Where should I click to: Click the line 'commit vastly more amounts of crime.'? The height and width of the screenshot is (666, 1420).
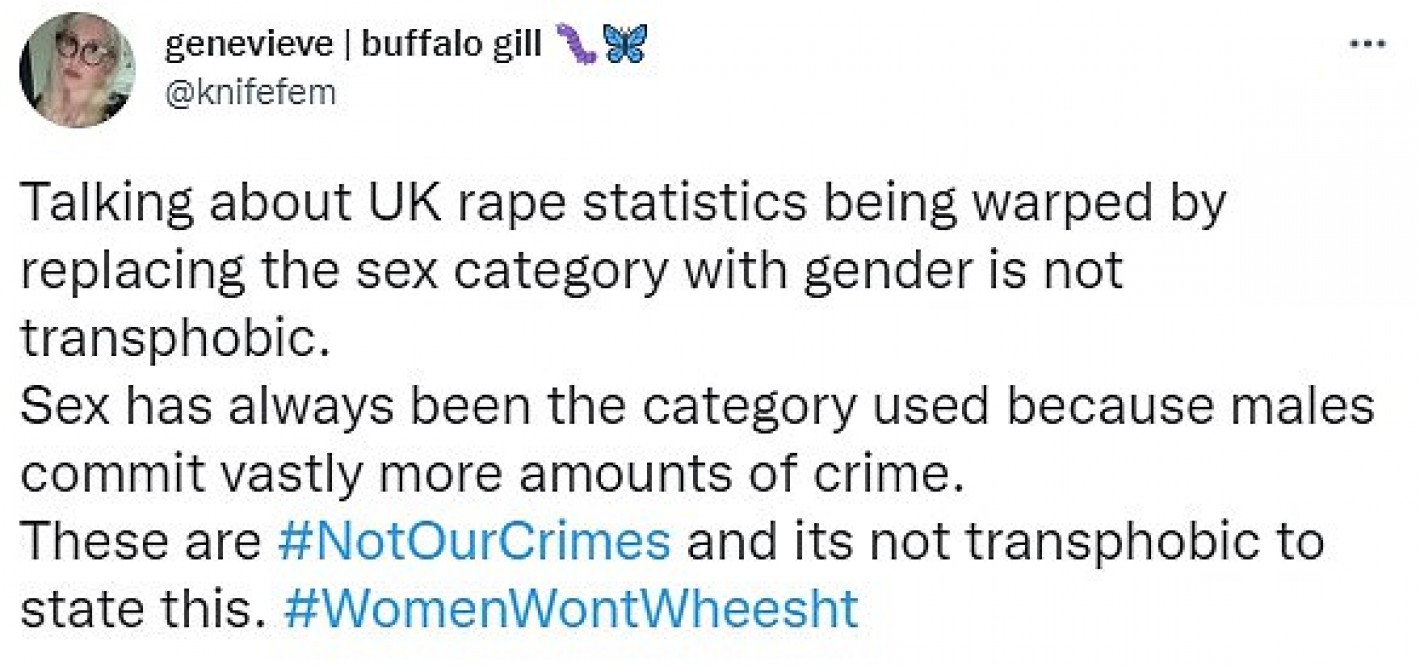point(493,474)
